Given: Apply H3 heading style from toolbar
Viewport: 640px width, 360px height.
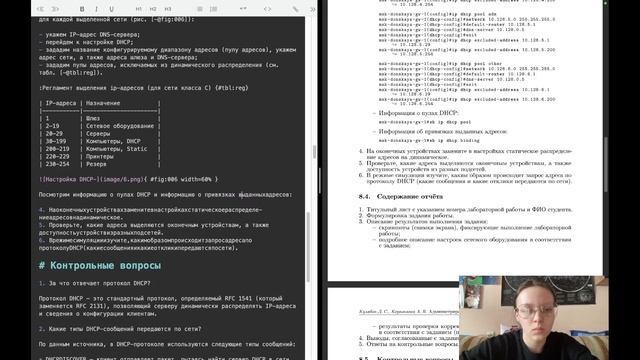Looking at the screenshot, I should 168,9.
